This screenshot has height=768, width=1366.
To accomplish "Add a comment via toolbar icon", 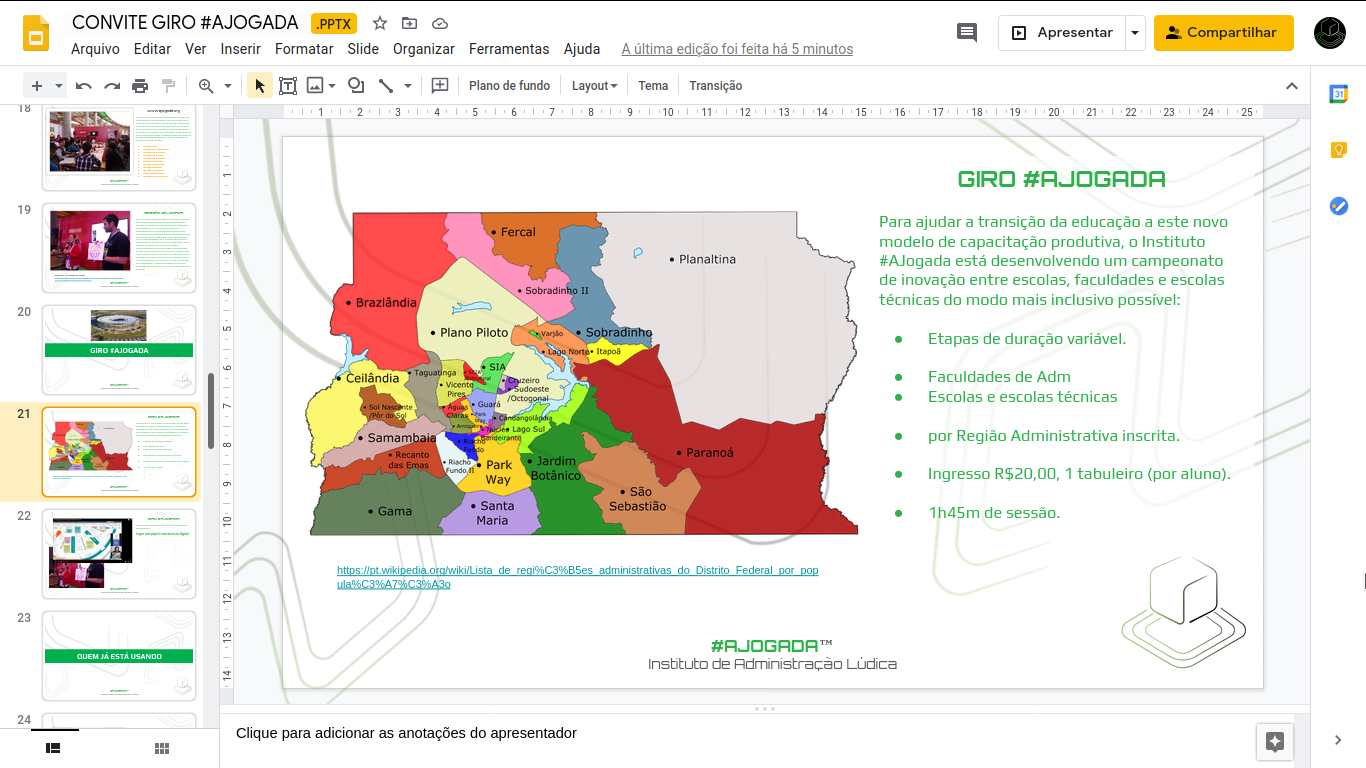I will pos(439,86).
